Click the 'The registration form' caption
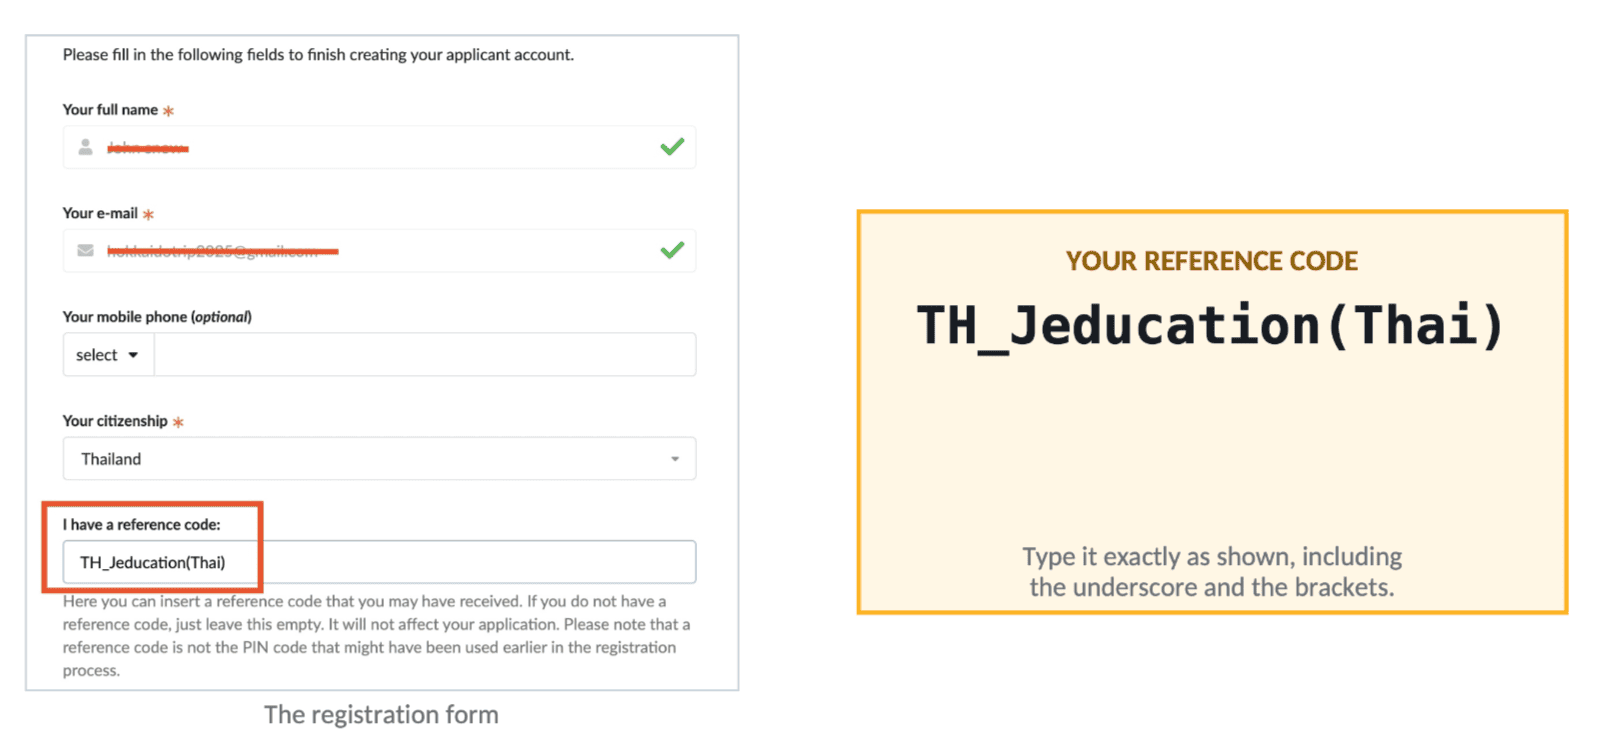1616x740 pixels. tap(381, 715)
